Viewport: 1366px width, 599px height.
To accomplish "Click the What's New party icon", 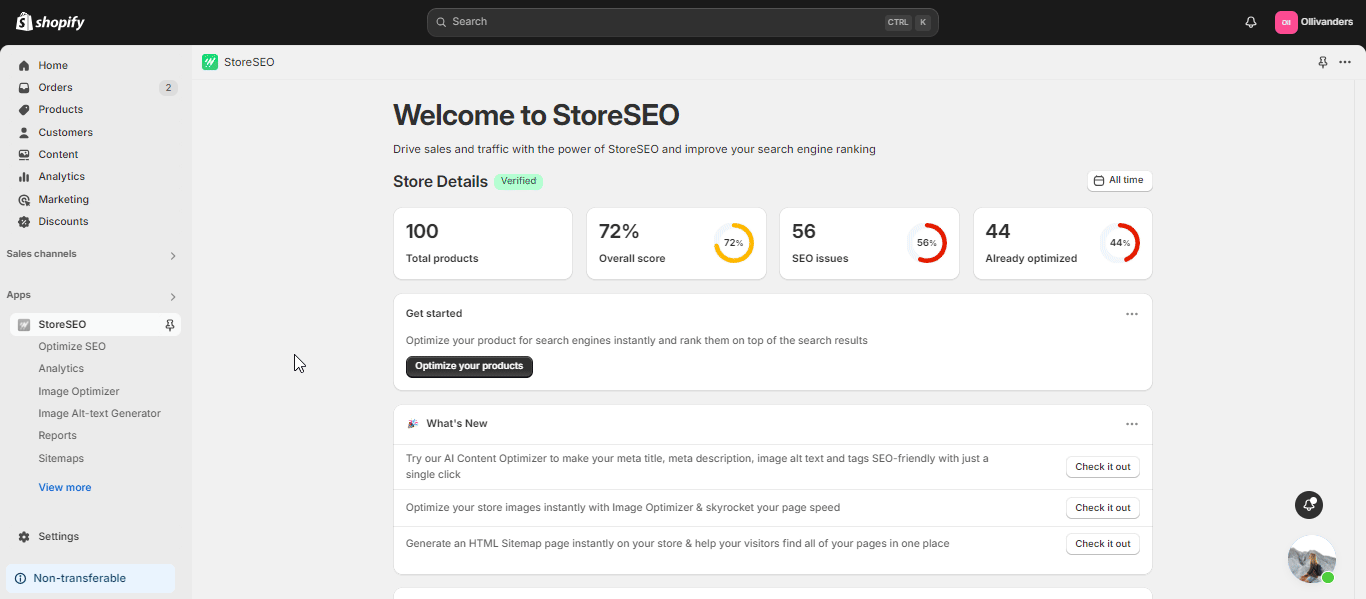I will [x=413, y=424].
